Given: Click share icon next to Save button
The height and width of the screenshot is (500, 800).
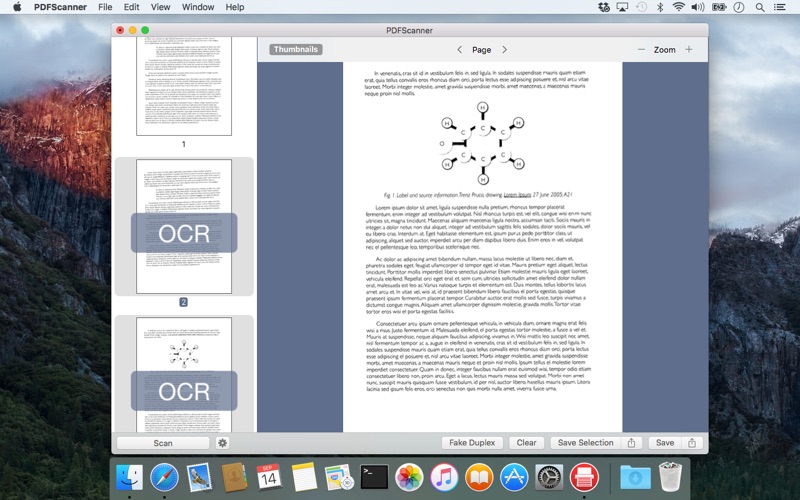Looking at the screenshot, I should click(692, 443).
